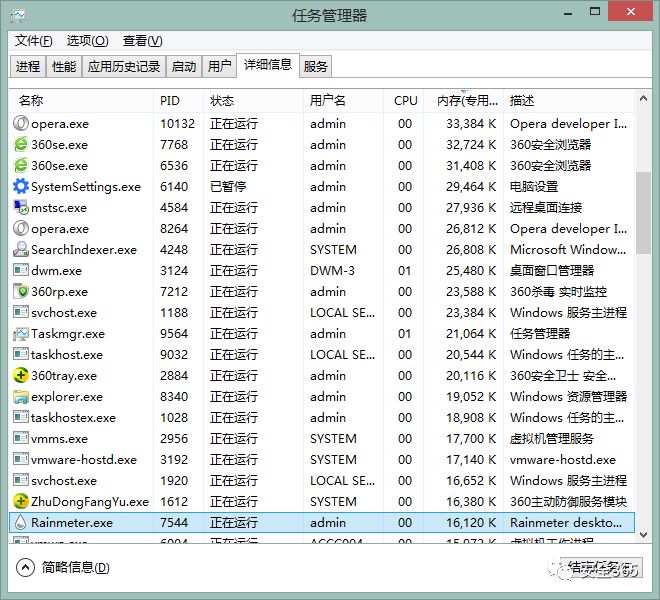Screen dimensions: 660x600
Task: Click the 360rp.exe shield icon
Action: tap(21, 291)
